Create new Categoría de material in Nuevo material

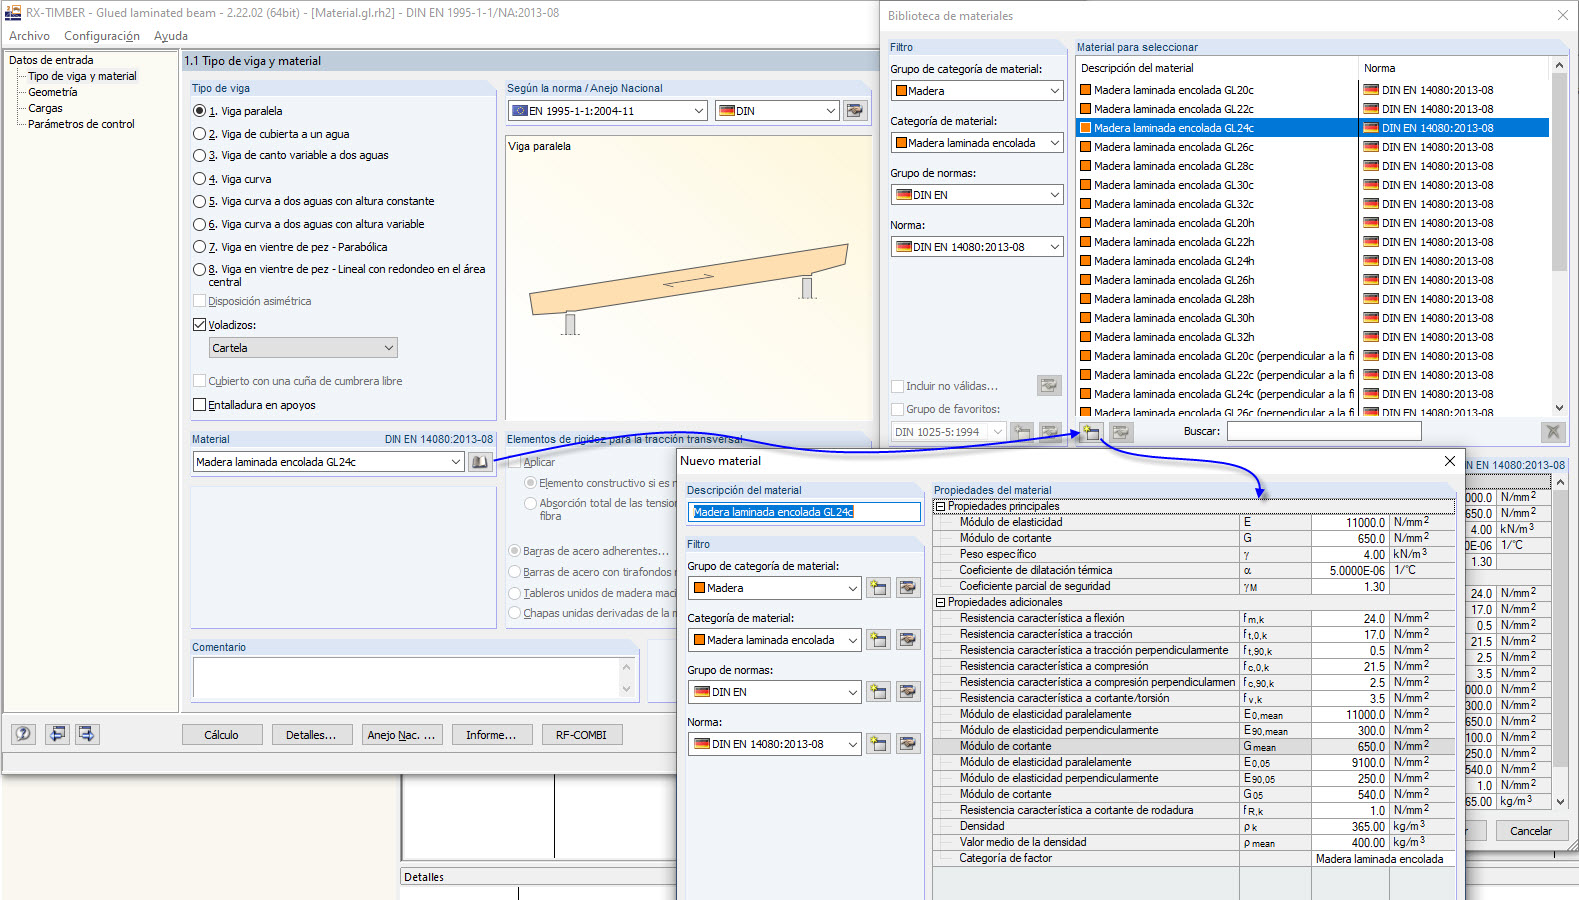coord(878,640)
